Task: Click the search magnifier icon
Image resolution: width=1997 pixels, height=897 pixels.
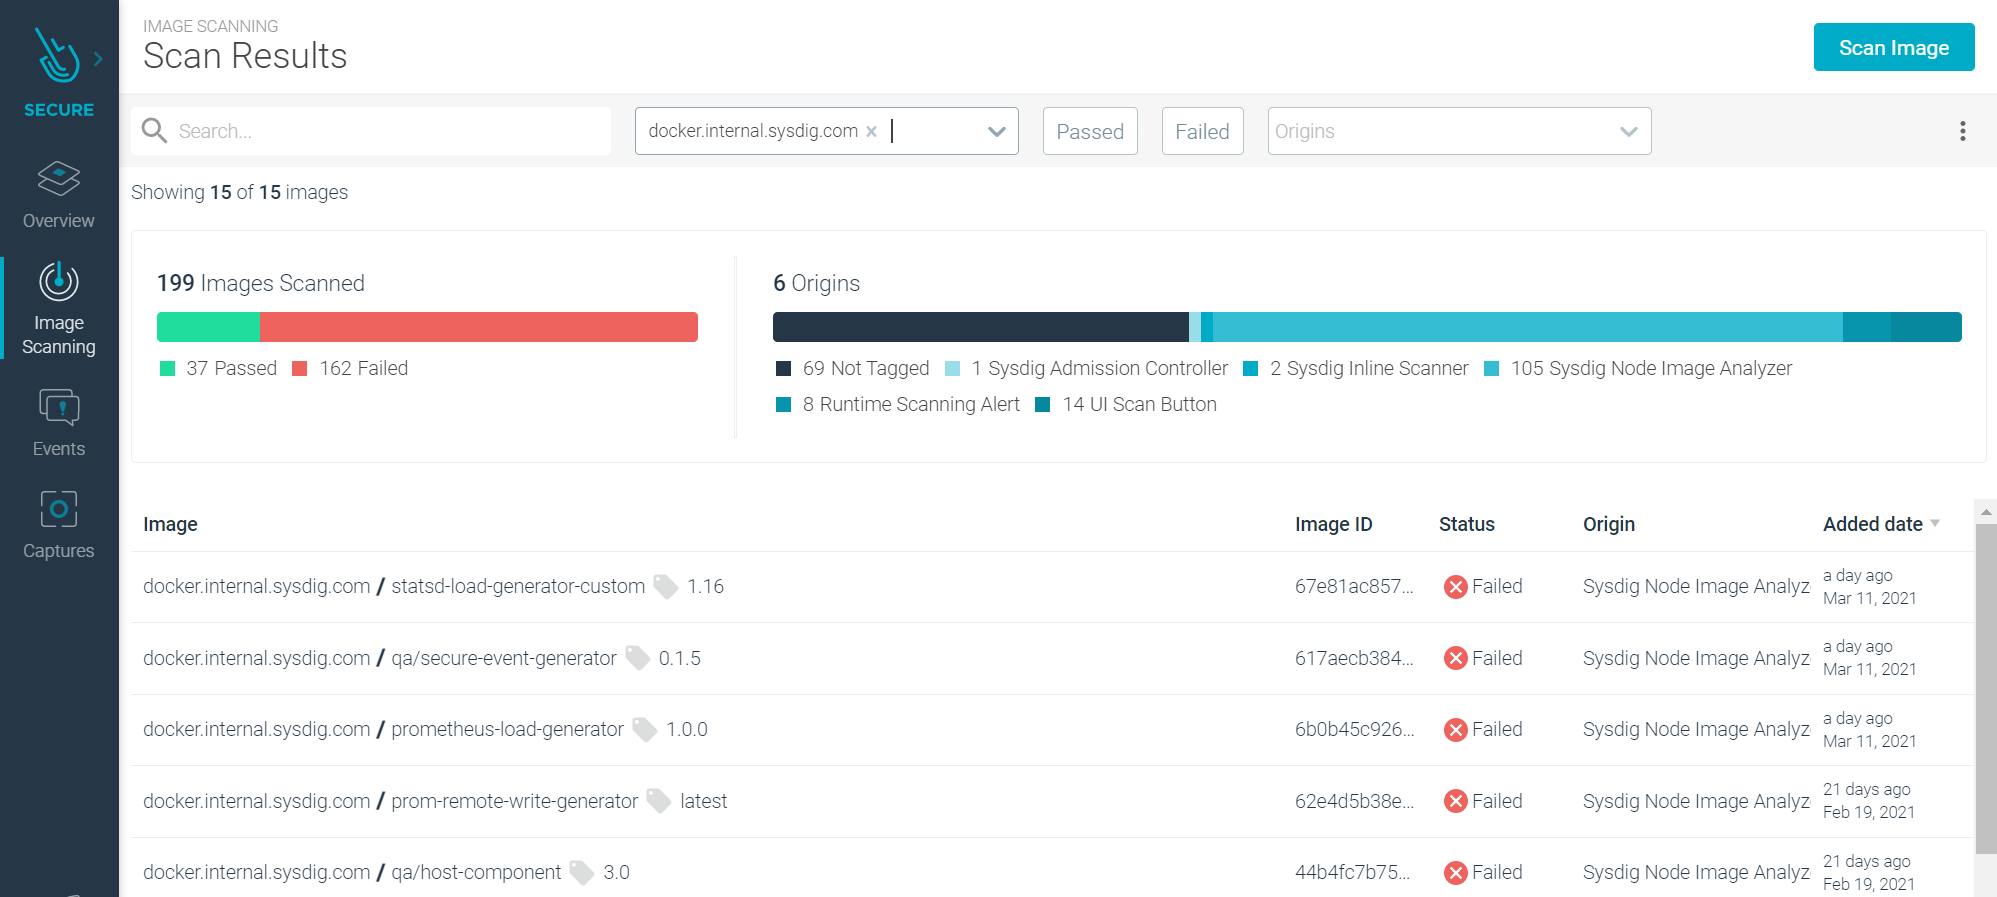Action: [x=154, y=131]
